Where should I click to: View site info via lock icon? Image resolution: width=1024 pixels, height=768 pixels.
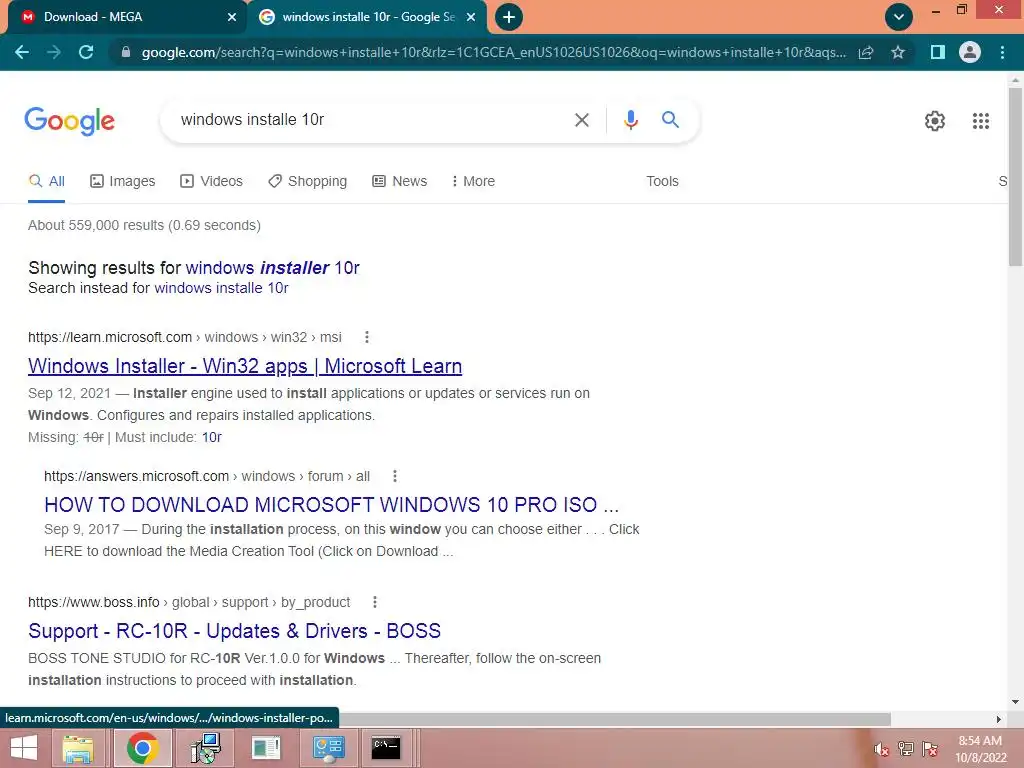pyautogui.click(x=125, y=52)
